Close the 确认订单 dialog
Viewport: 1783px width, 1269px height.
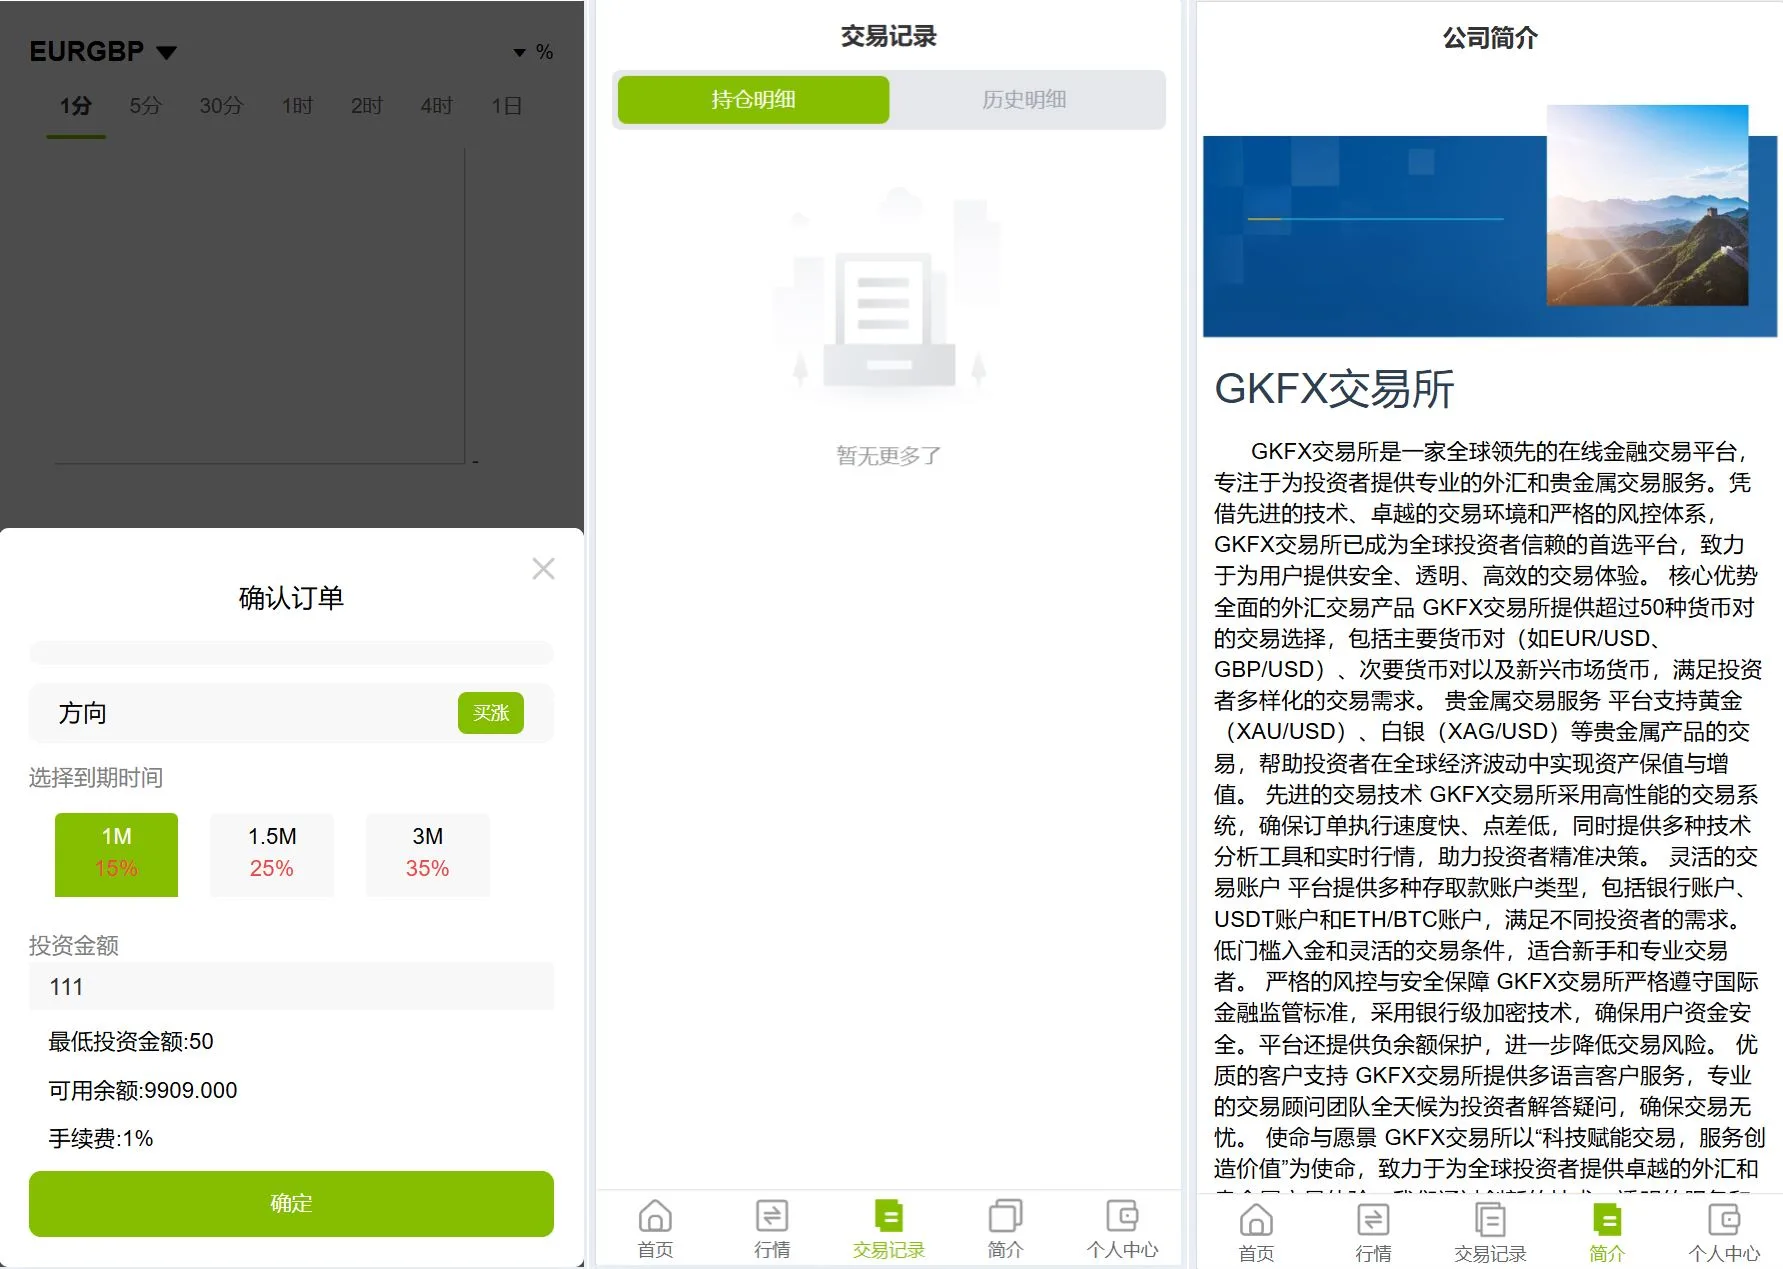(543, 568)
